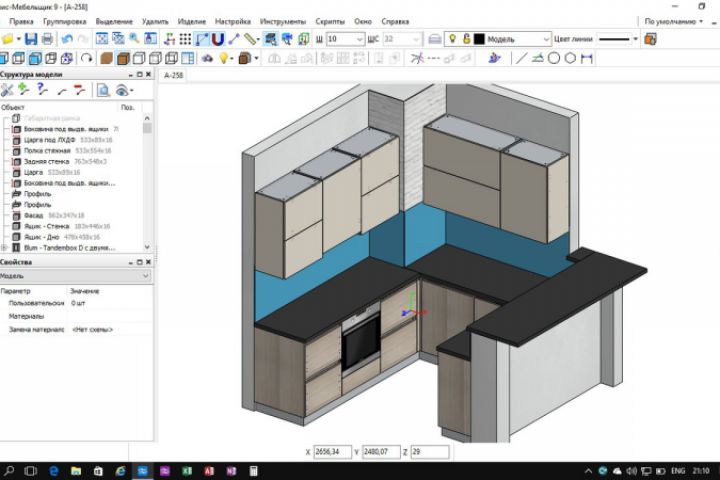
Task: Click the circle drawing tool
Action: 554,58
